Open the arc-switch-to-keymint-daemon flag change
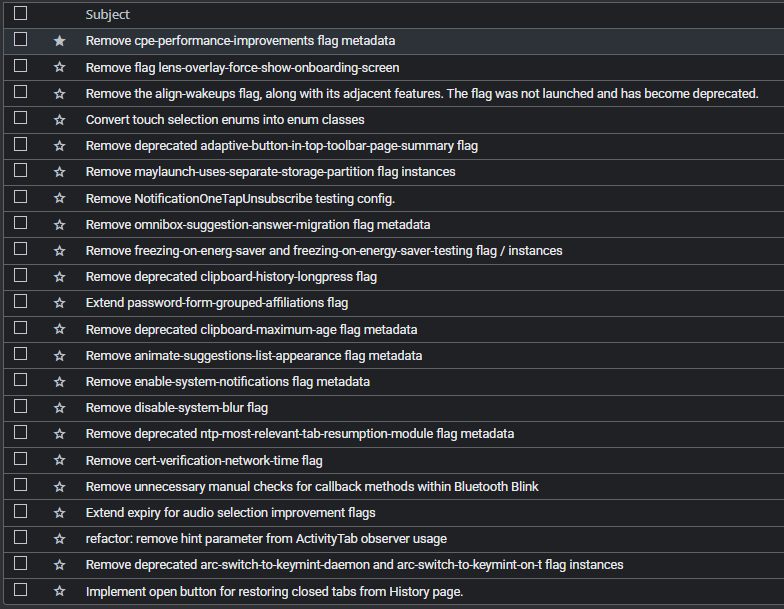 coord(354,565)
